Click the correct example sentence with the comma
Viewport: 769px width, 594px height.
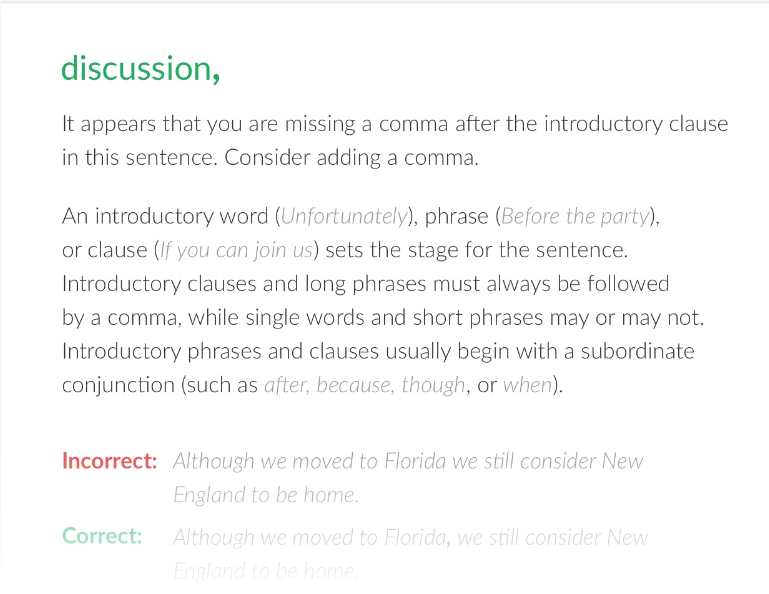click(410, 554)
